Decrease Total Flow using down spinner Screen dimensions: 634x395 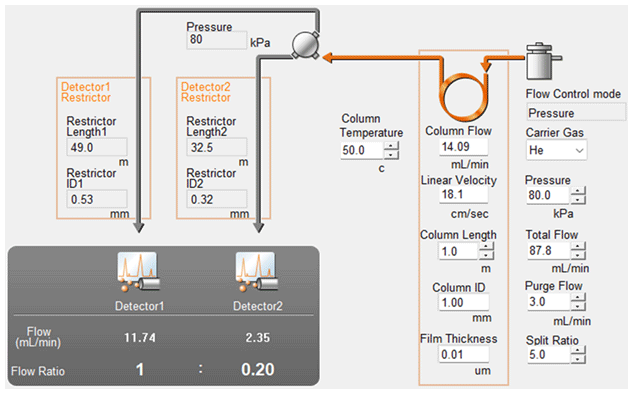click(578, 255)
